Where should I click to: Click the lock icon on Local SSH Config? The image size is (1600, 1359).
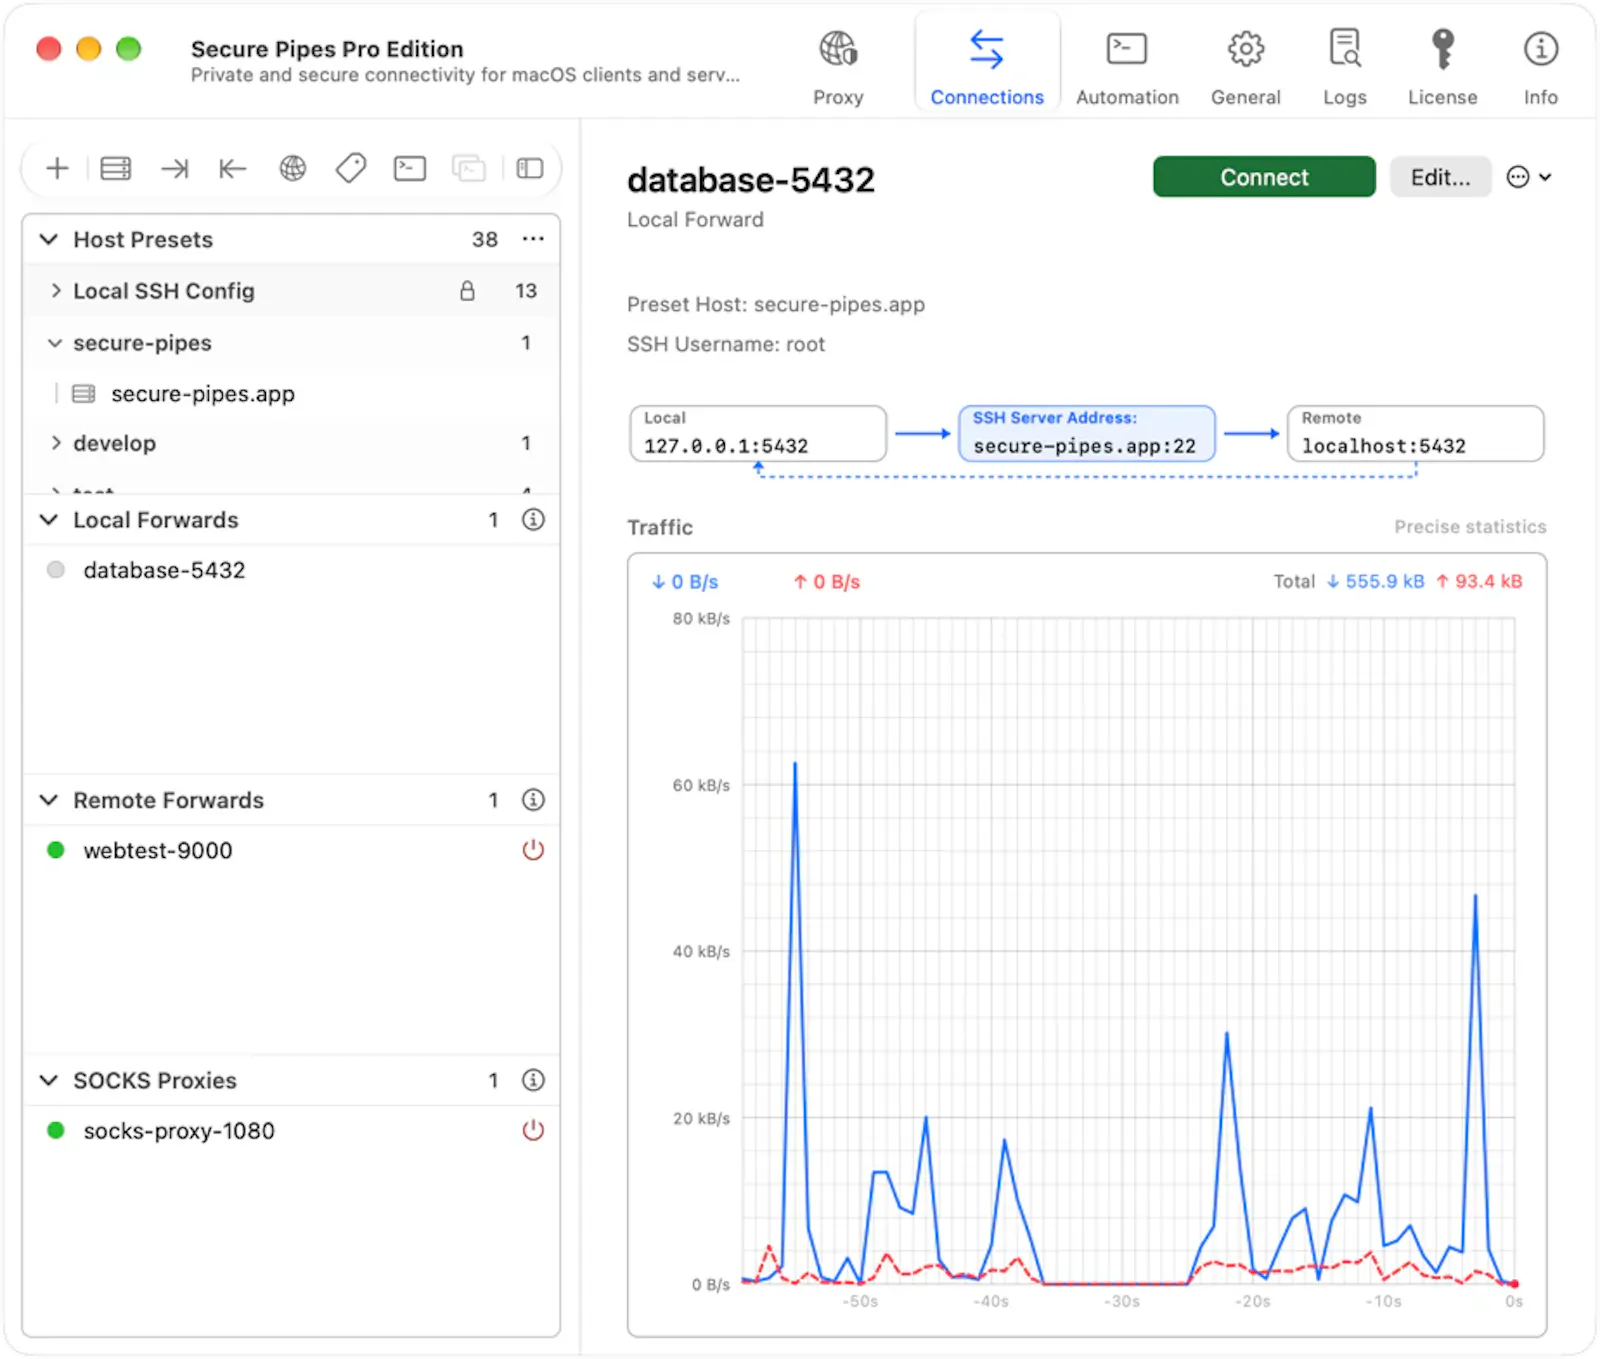point(467,291)
